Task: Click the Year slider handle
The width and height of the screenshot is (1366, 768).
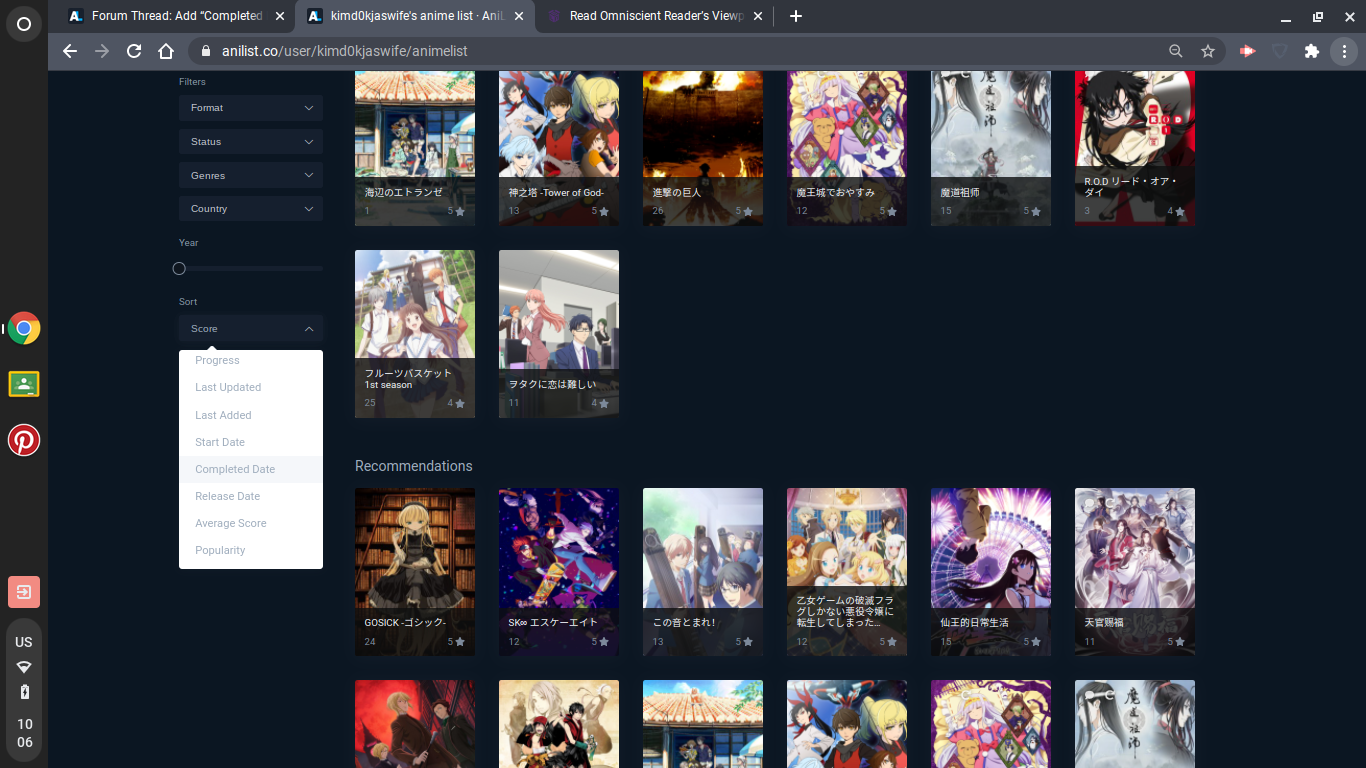Action: pos(179,268)
